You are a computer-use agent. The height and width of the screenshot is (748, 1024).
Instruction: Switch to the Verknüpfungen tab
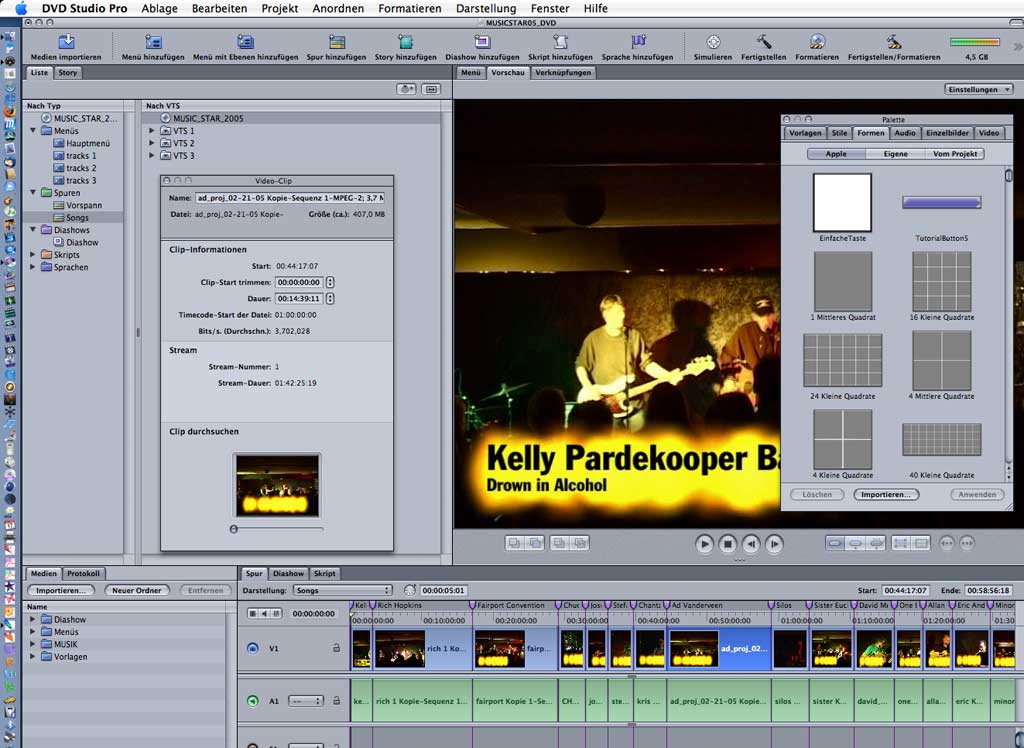point(562,73)
